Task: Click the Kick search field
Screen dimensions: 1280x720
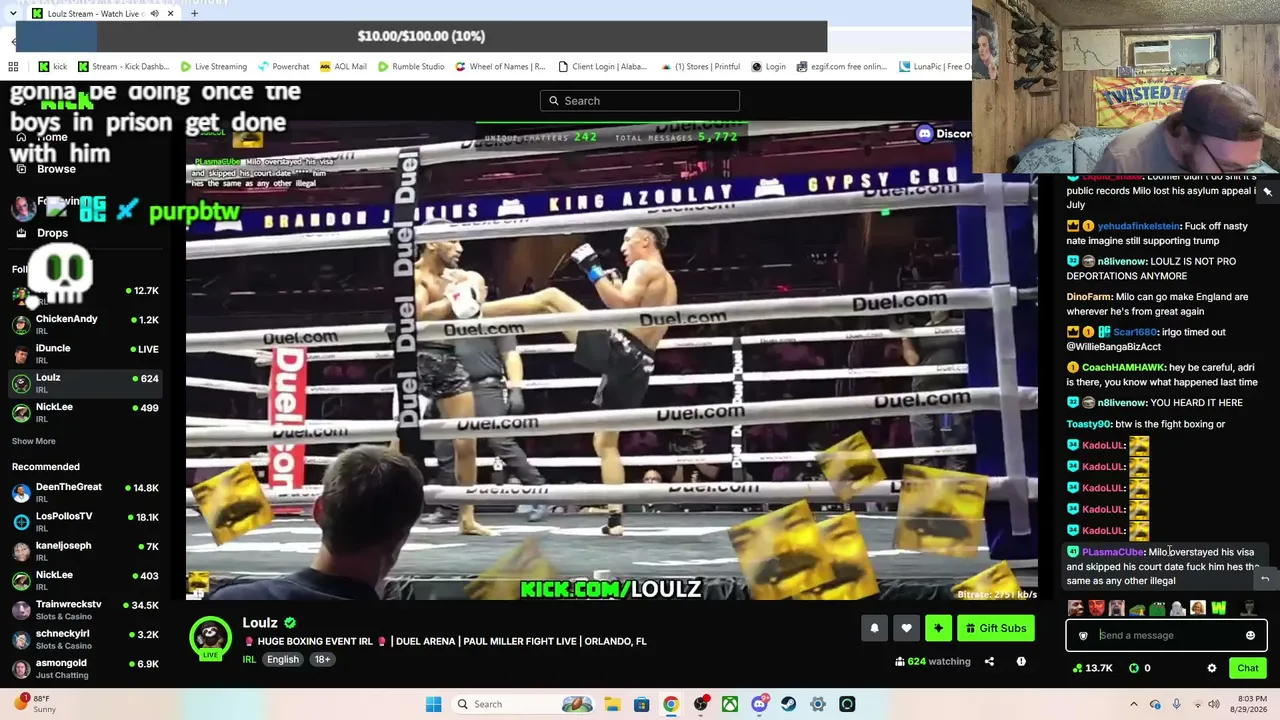Action: tap(640, 100)
